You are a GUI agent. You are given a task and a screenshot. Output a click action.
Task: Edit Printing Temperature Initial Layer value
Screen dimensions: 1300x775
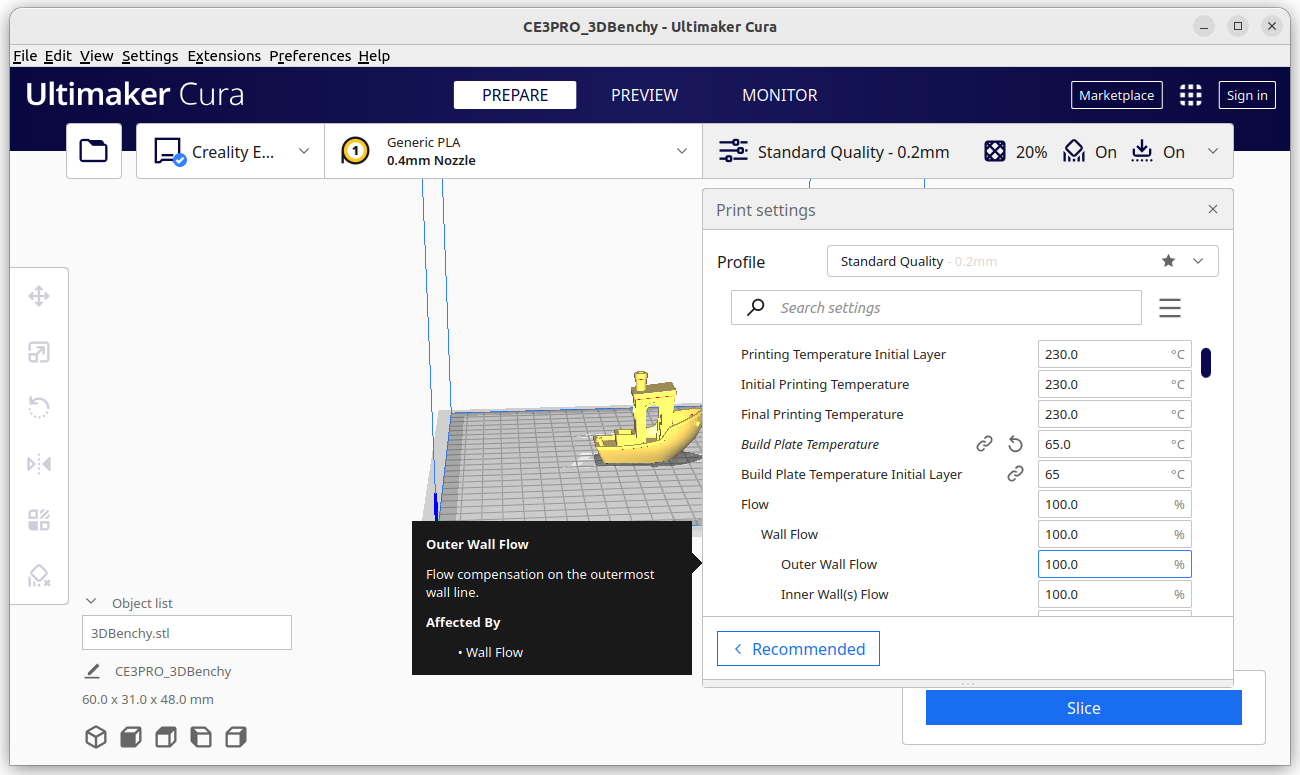[1115, 354]
